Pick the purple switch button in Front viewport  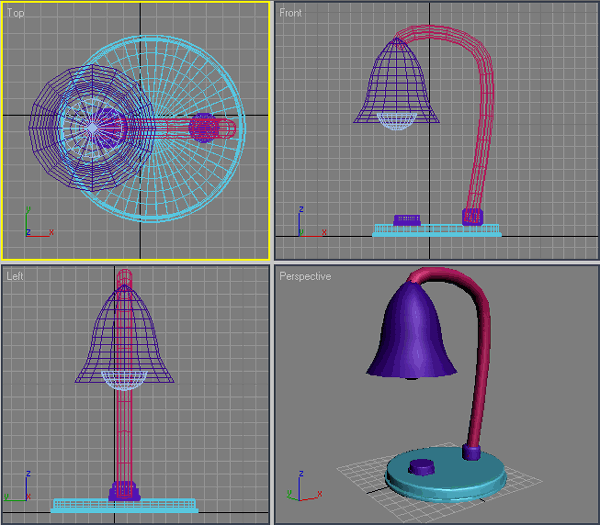[407, 220]
